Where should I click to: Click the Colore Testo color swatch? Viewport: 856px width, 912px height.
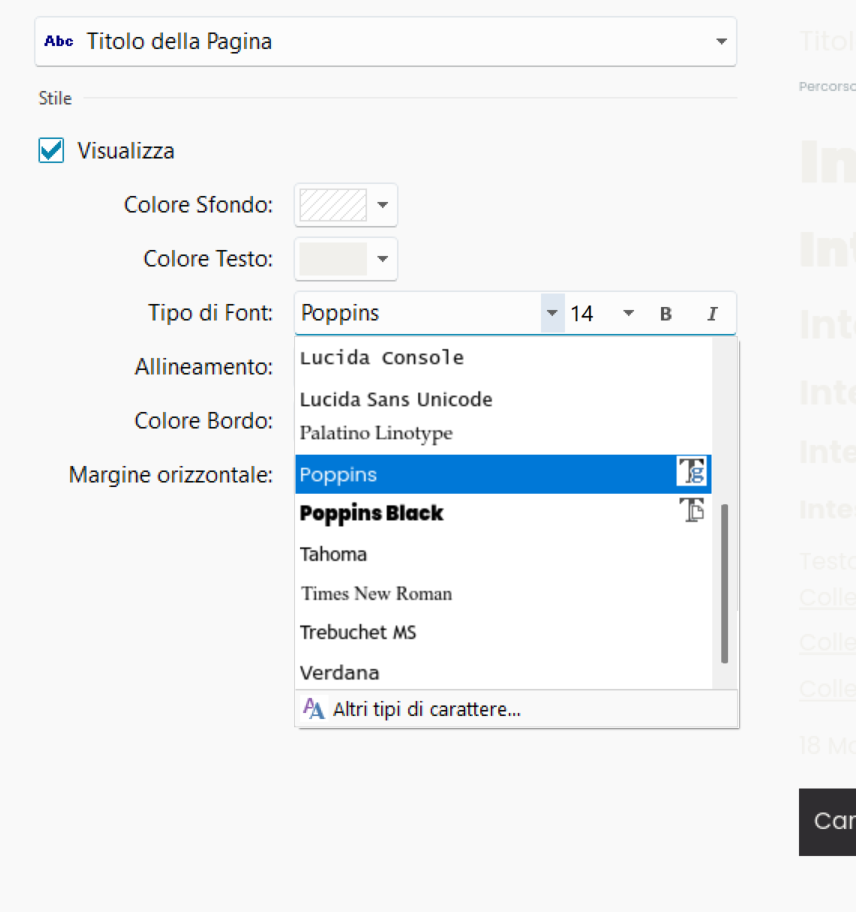(334, 259)
